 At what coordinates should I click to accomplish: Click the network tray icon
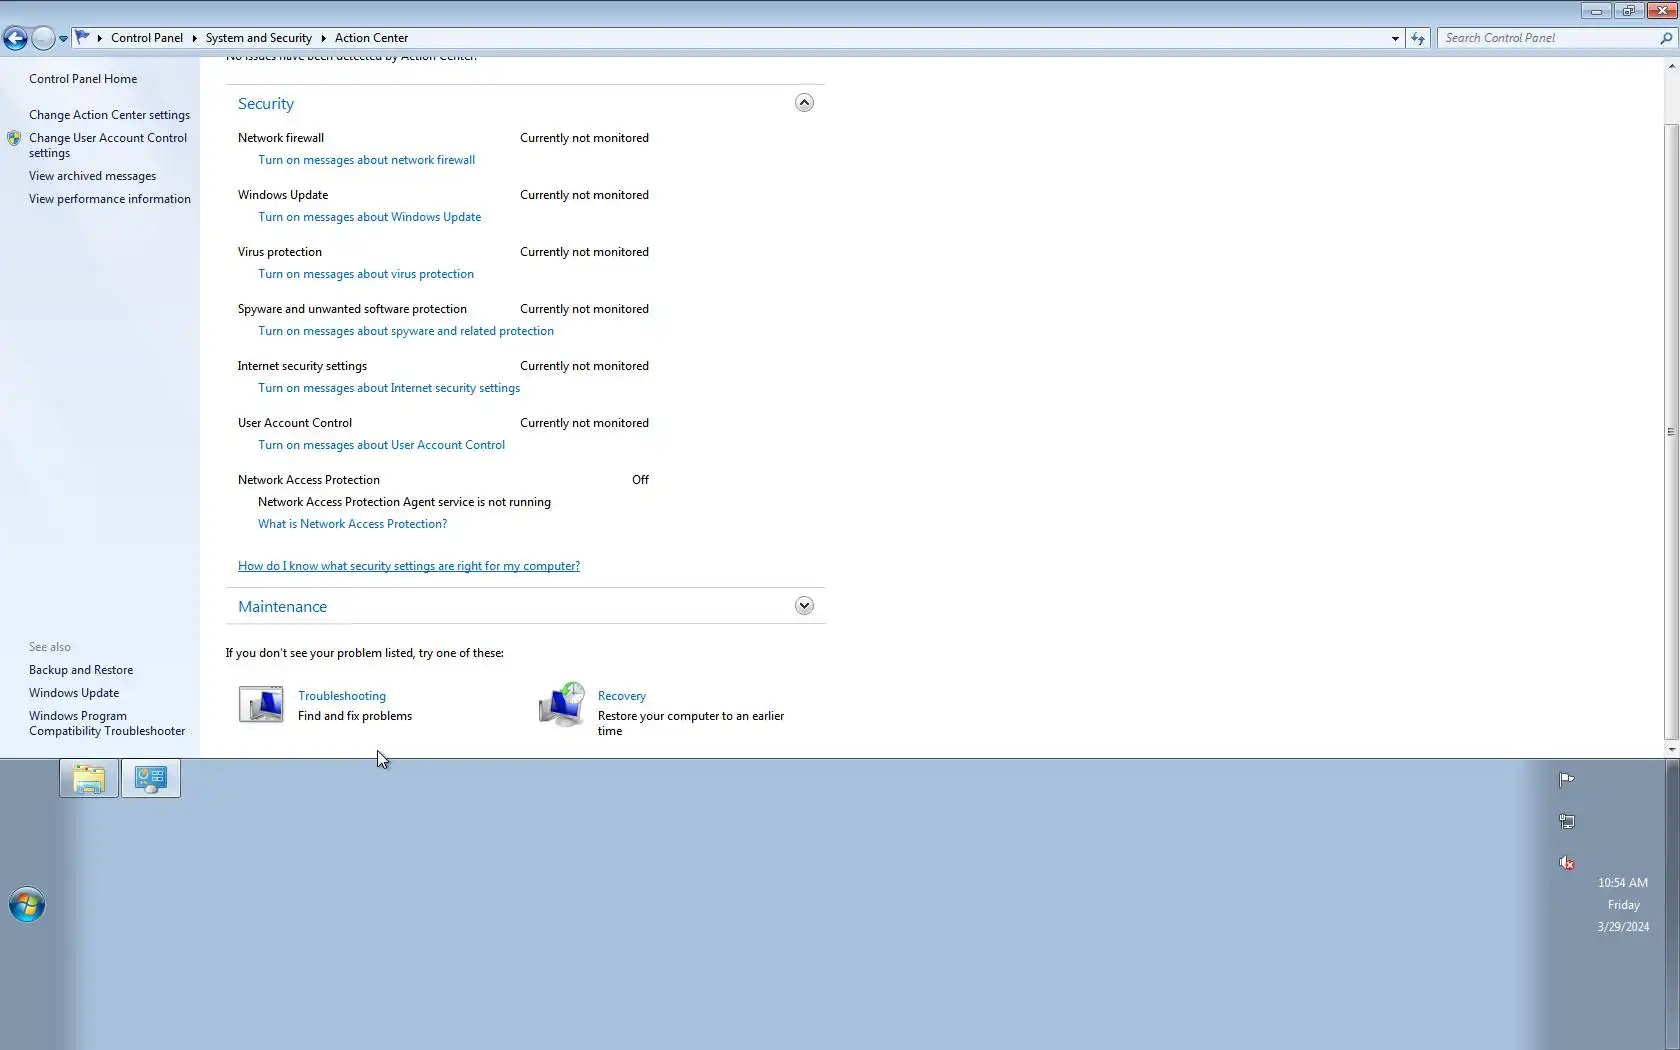click(x=1567, y=822)
